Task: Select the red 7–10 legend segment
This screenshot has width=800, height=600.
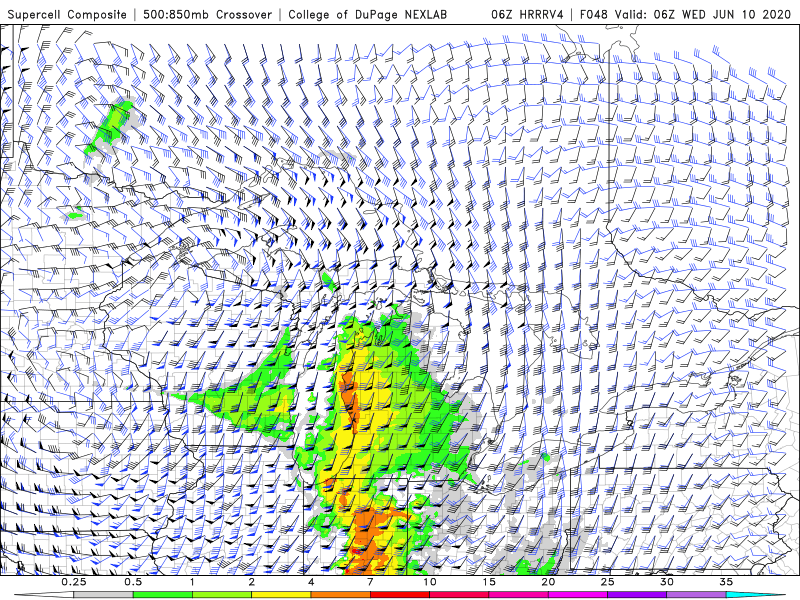Action: pyautogui.click(x=399, y=595)
